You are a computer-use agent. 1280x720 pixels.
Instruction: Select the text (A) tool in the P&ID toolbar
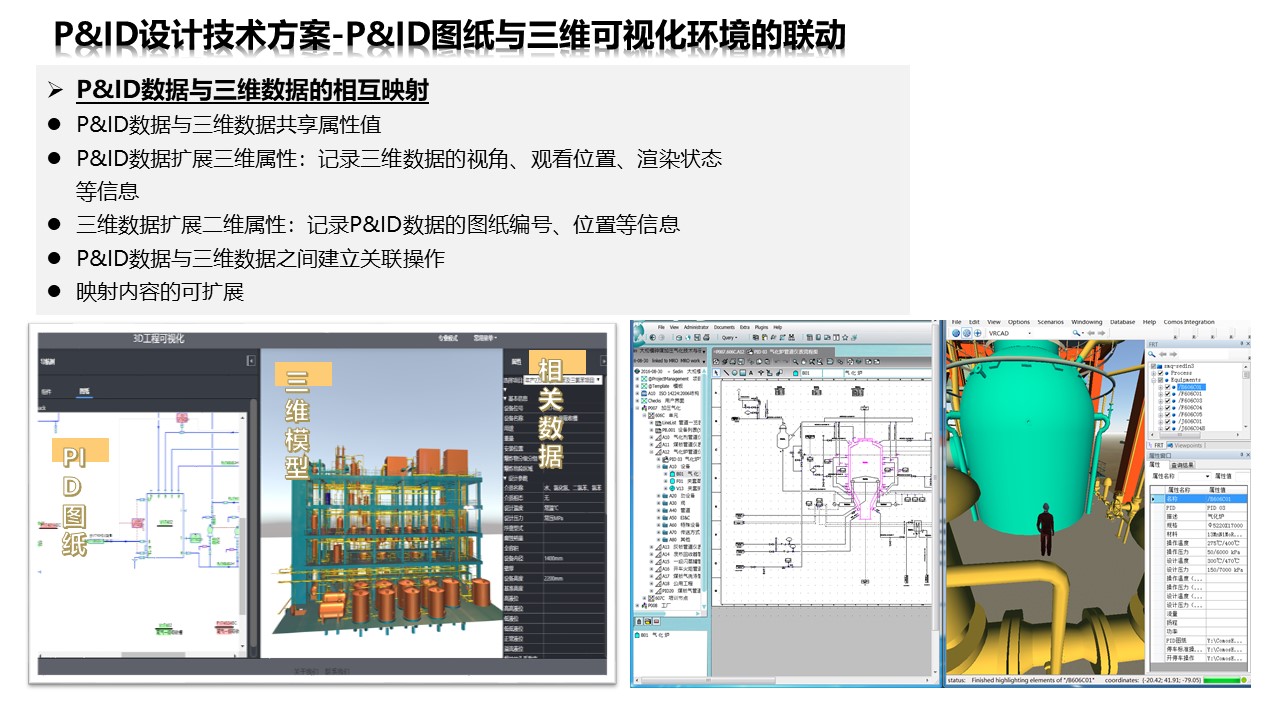(x=750, y=372)
